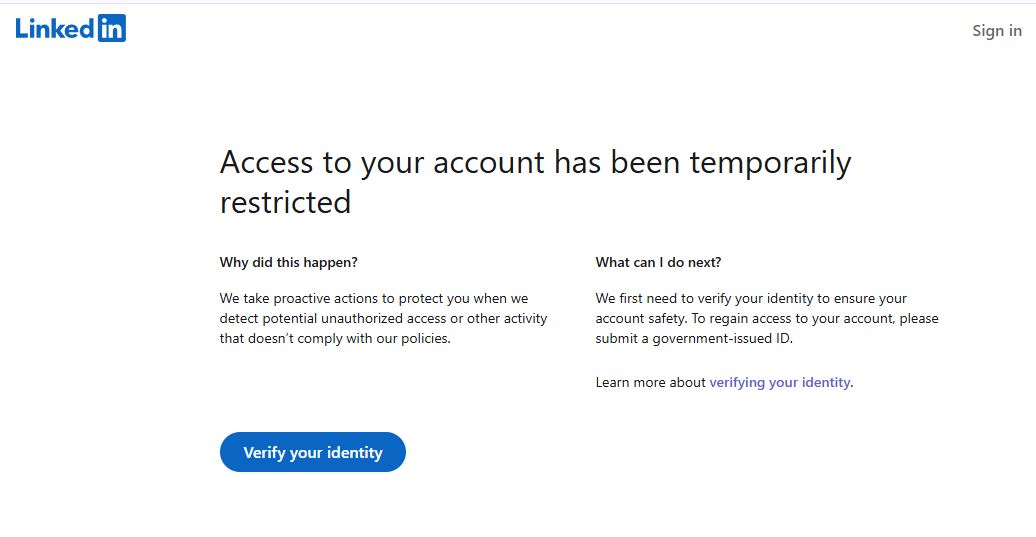Click the 'account safety' phrase

(640, 318)
